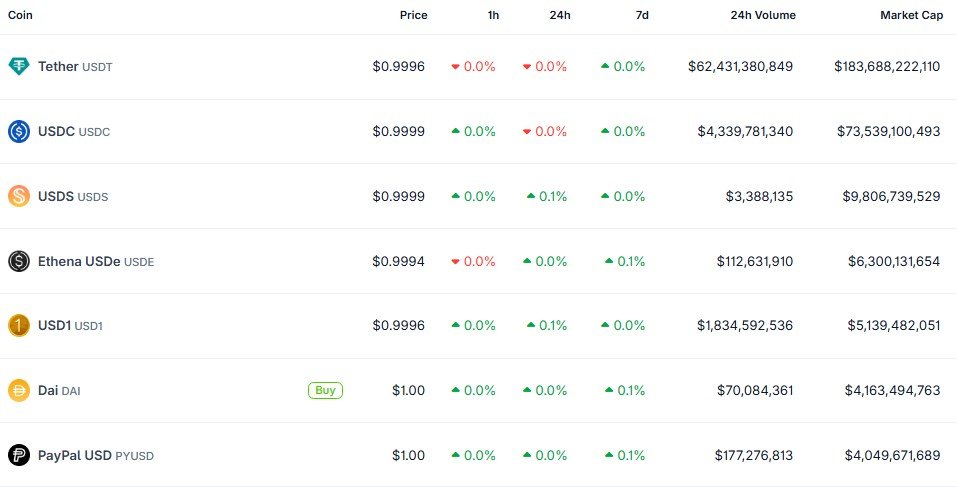Open the Tether coin page link
Screen dimensions: 957x487
point(59,67)
